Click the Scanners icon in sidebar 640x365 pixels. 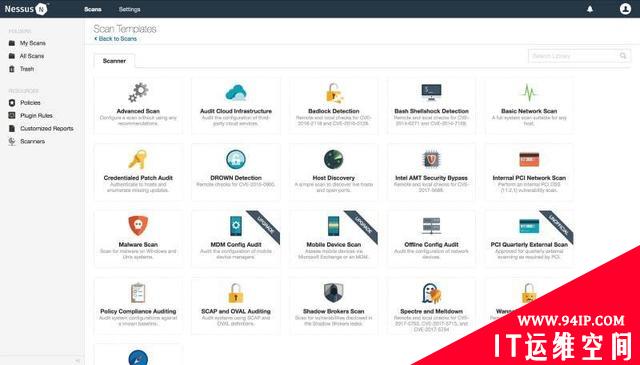(12, 142)
